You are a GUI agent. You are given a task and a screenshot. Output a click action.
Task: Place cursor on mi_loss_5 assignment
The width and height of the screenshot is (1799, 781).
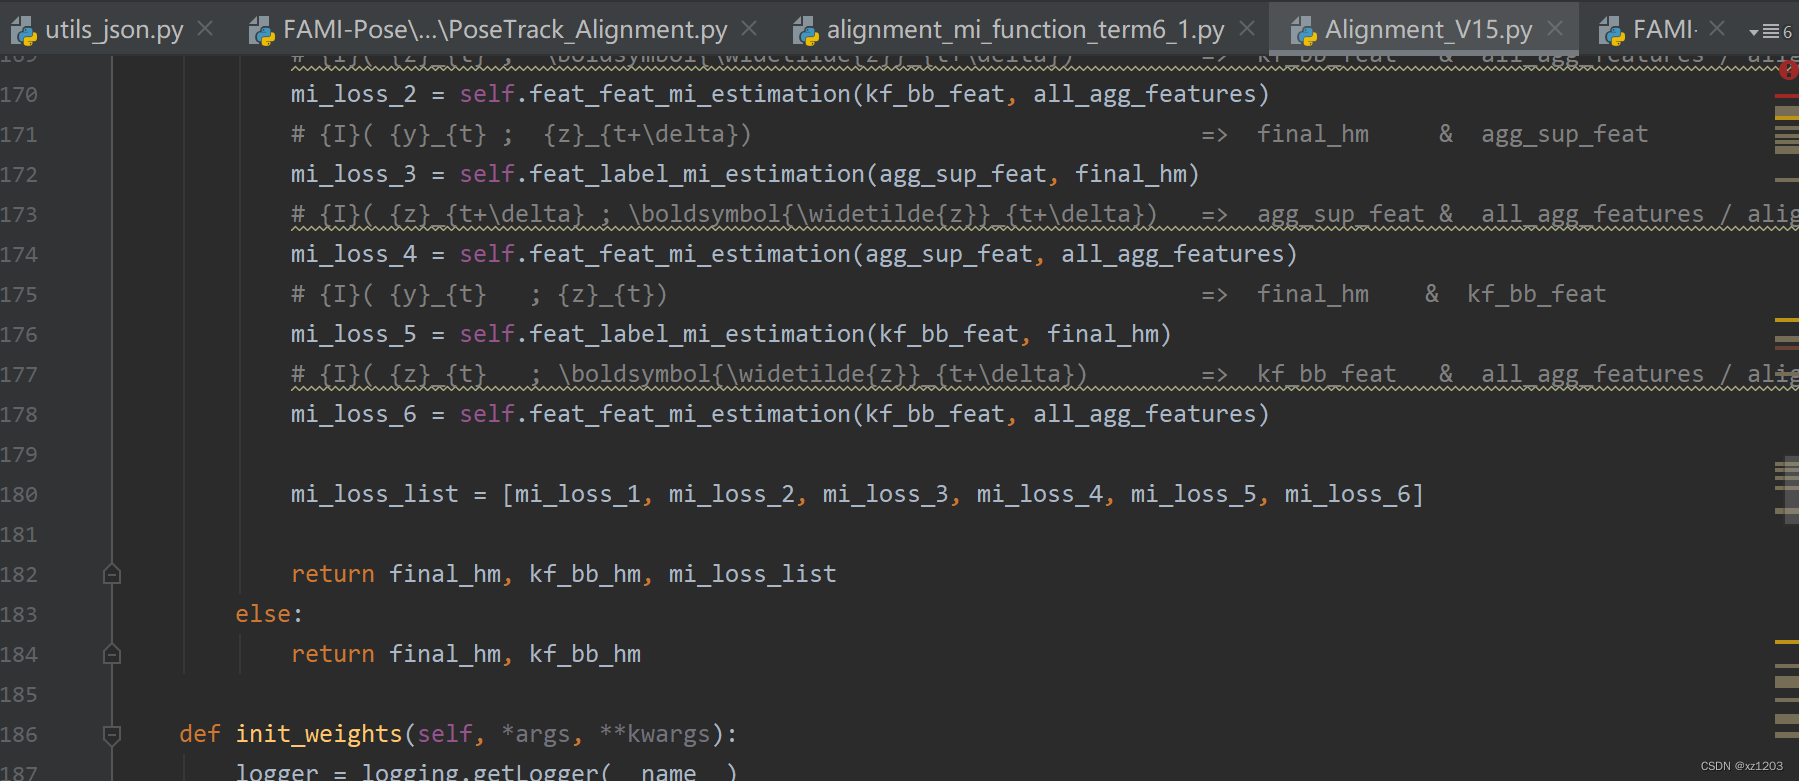(x=354, y=334)
